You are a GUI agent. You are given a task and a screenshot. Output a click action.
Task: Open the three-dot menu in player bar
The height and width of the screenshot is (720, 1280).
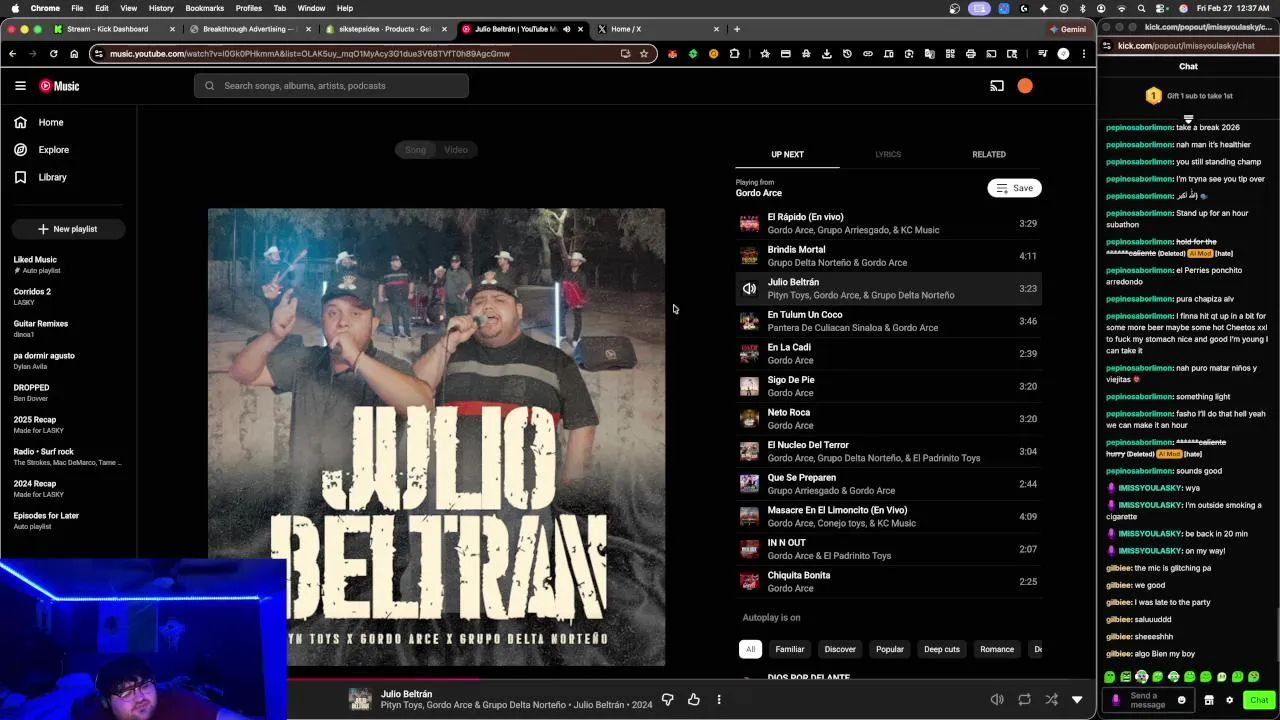[x=718, y=700]
